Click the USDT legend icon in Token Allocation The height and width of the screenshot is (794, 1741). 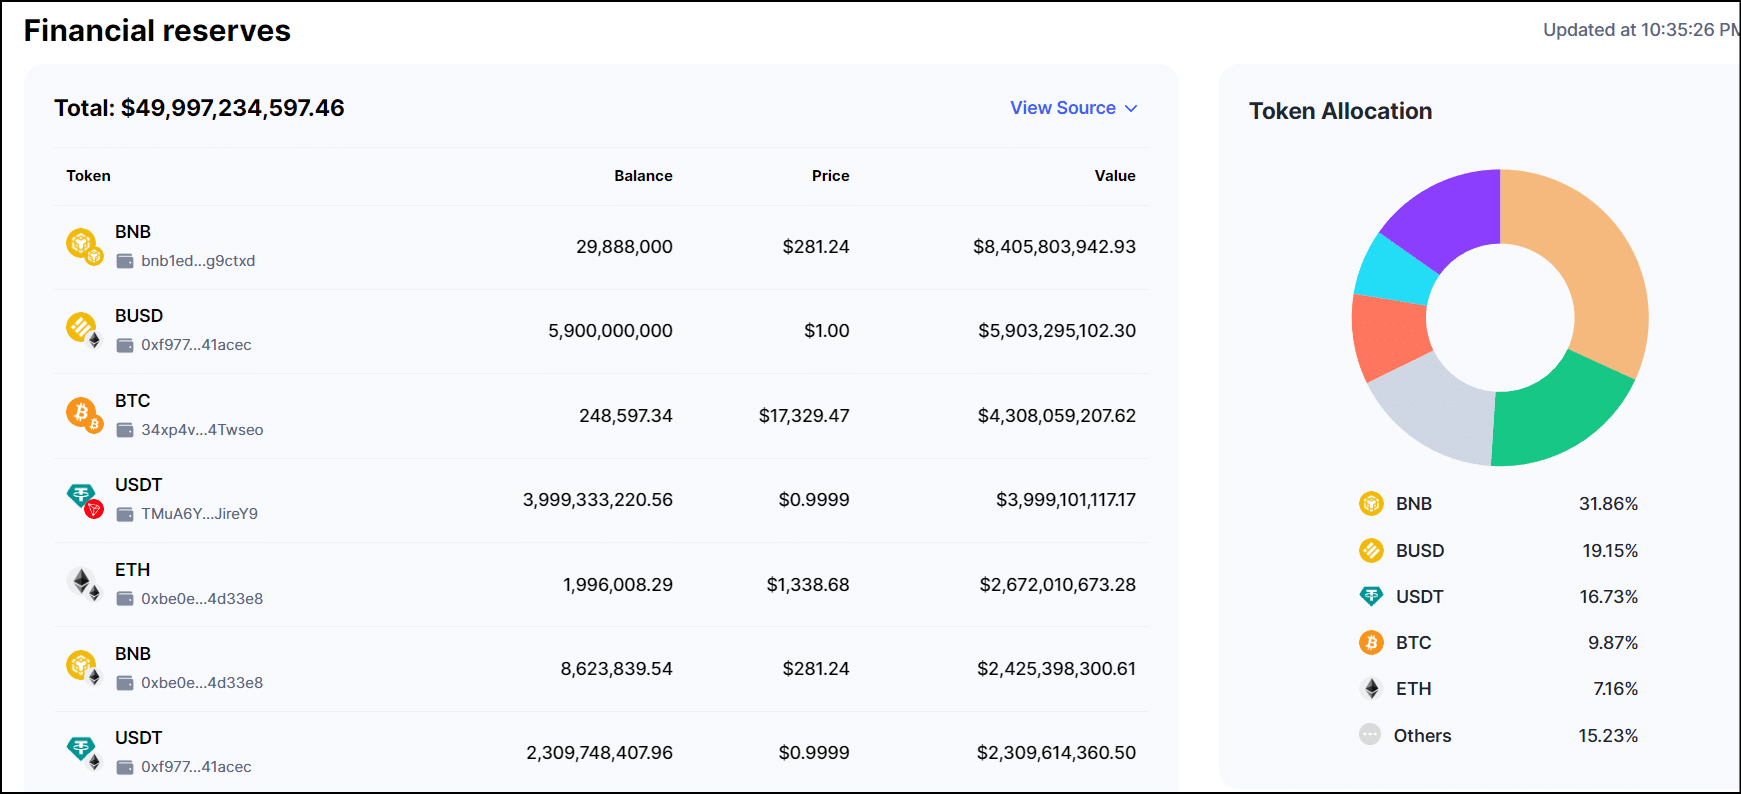[1371, 596]
